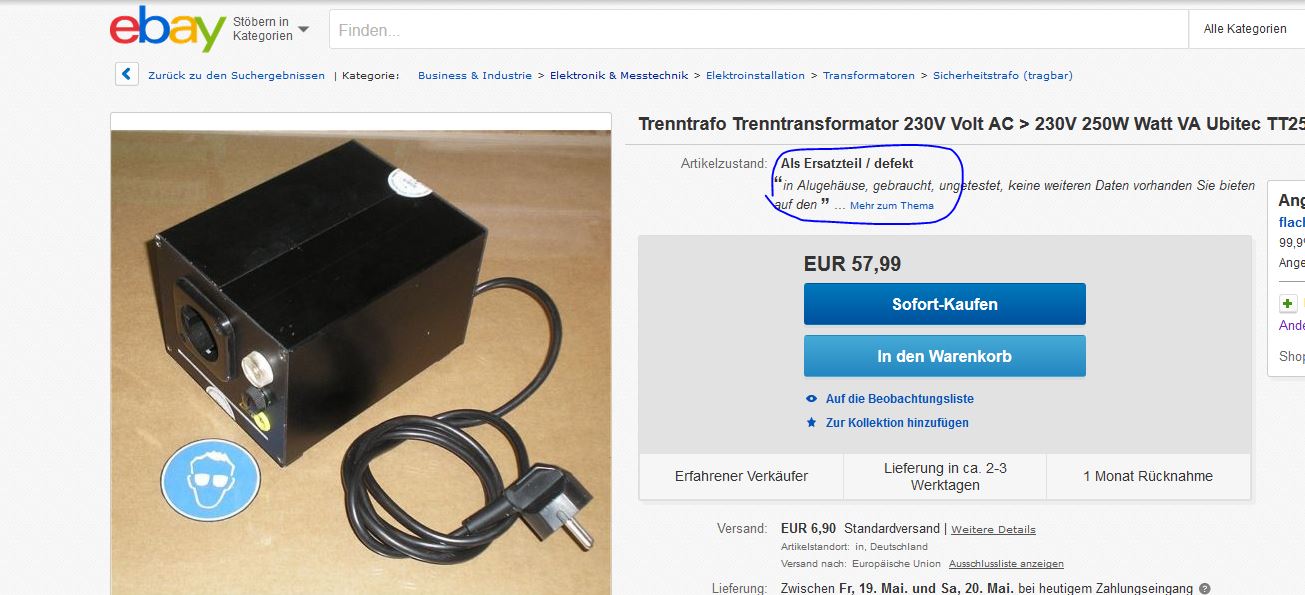Go to Transformatoren category

(869, 75)
